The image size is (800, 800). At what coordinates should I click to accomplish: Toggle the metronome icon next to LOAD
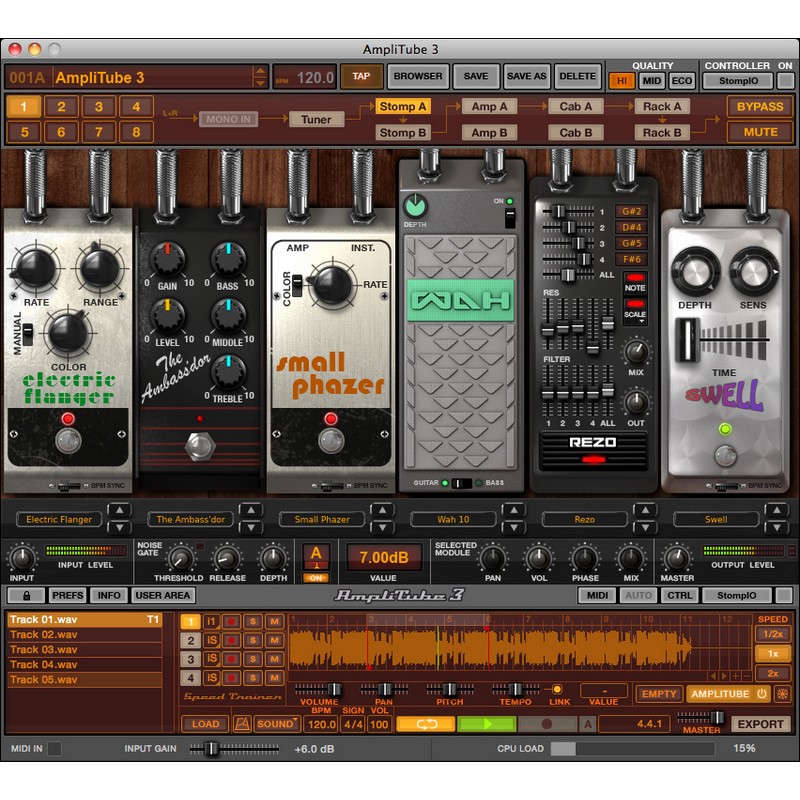[242, 724]
